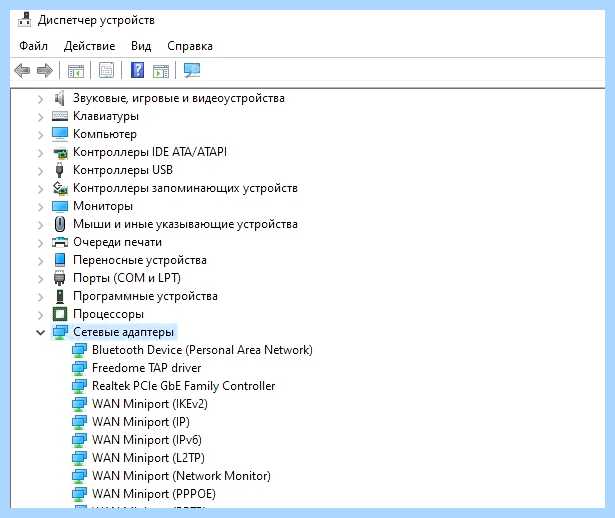Expand the Процессоры category

coord(40,315)
